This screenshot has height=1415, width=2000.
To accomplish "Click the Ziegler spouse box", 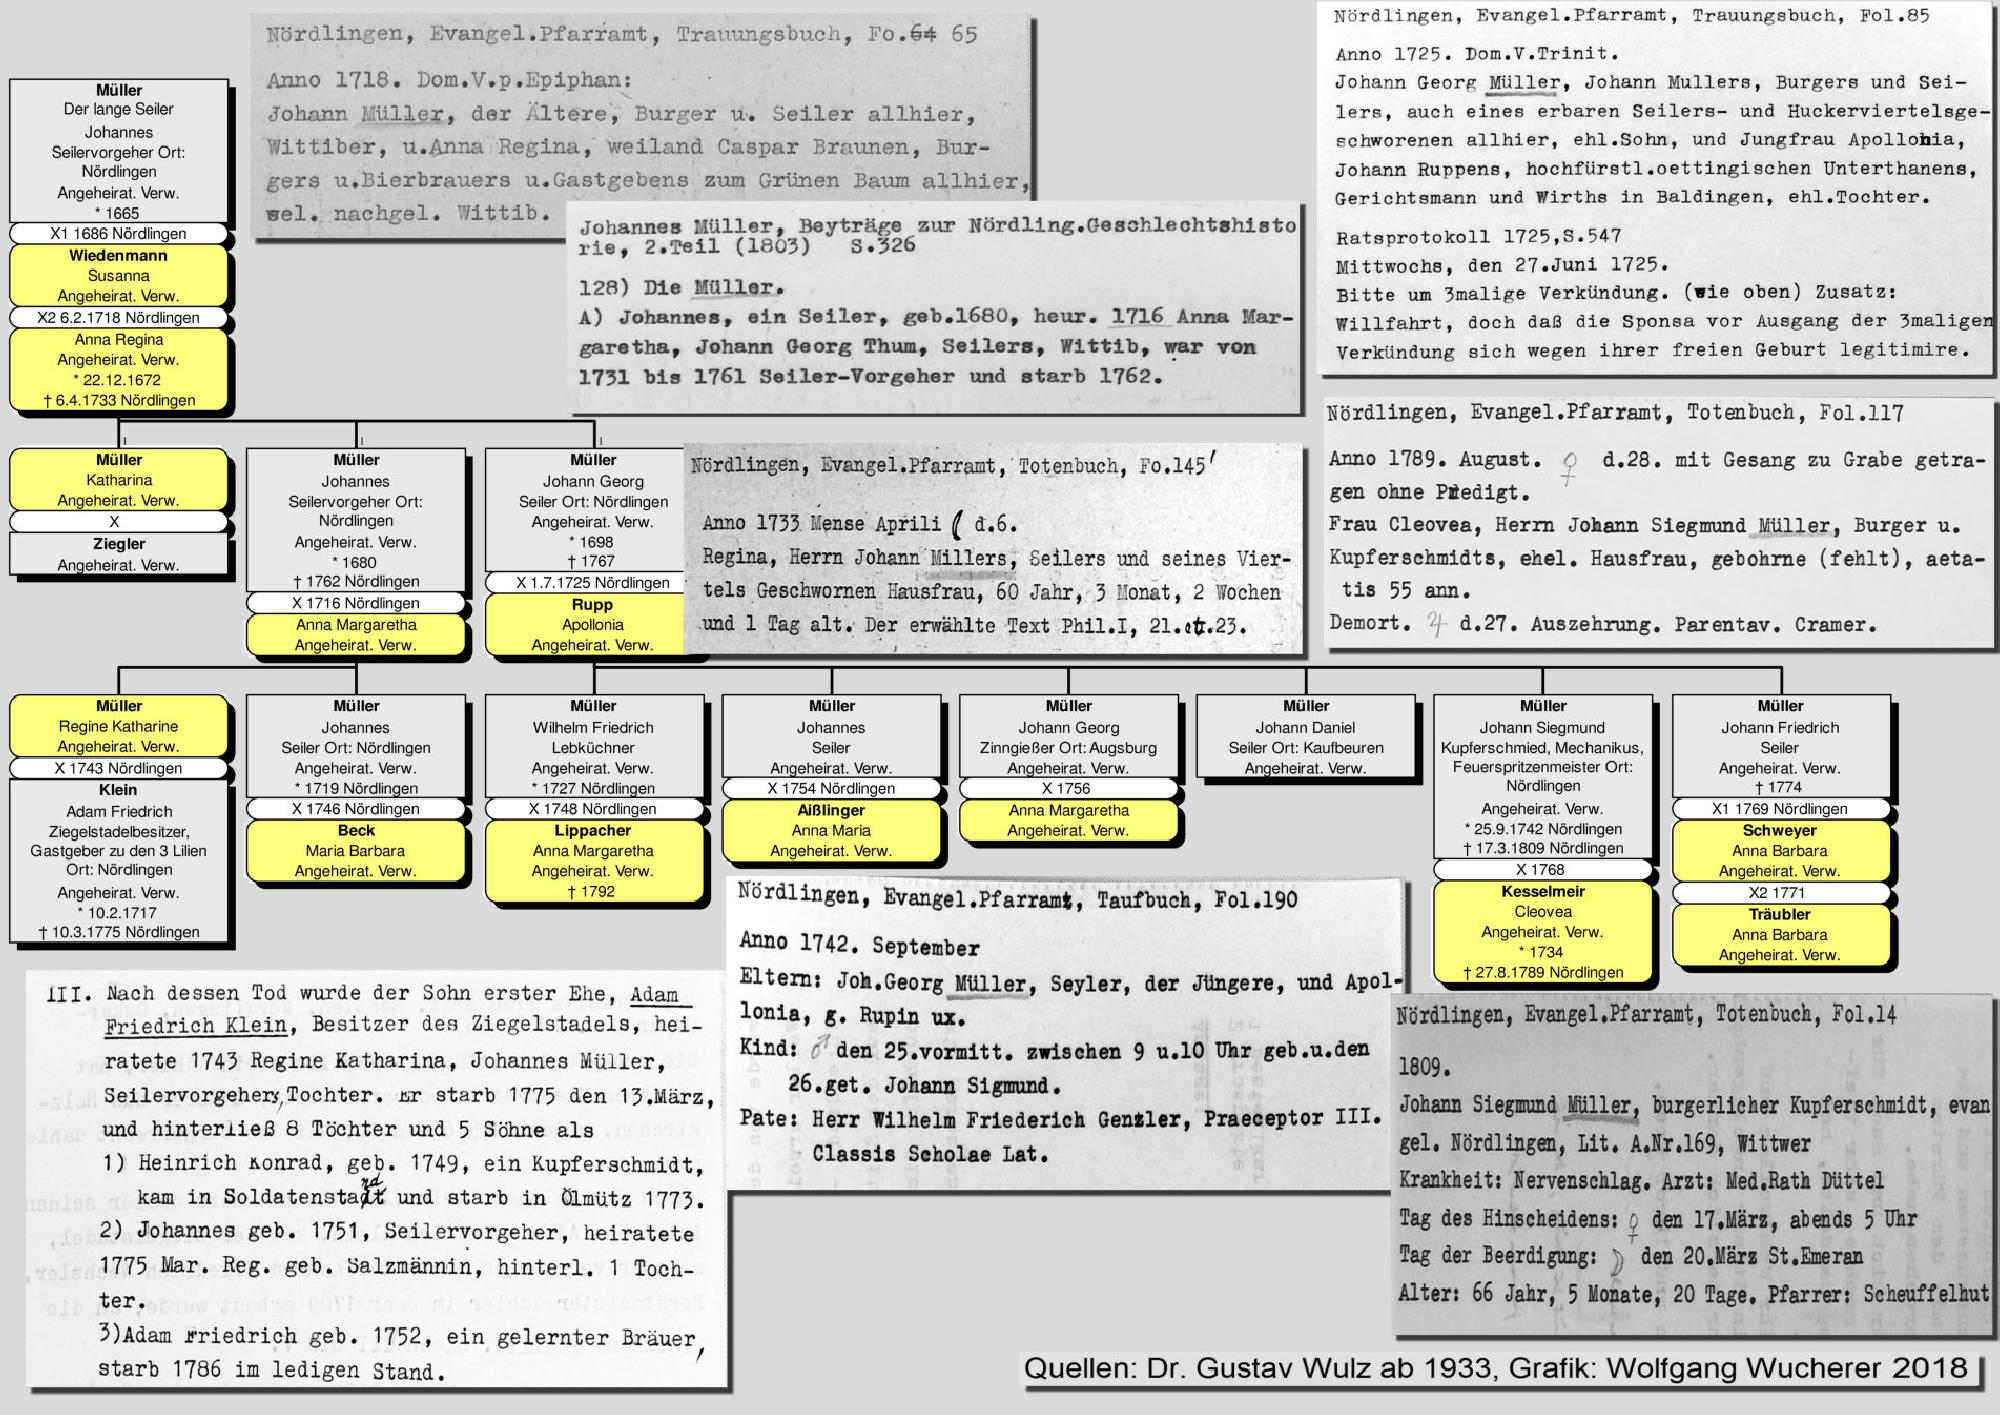I will point(119,554).
